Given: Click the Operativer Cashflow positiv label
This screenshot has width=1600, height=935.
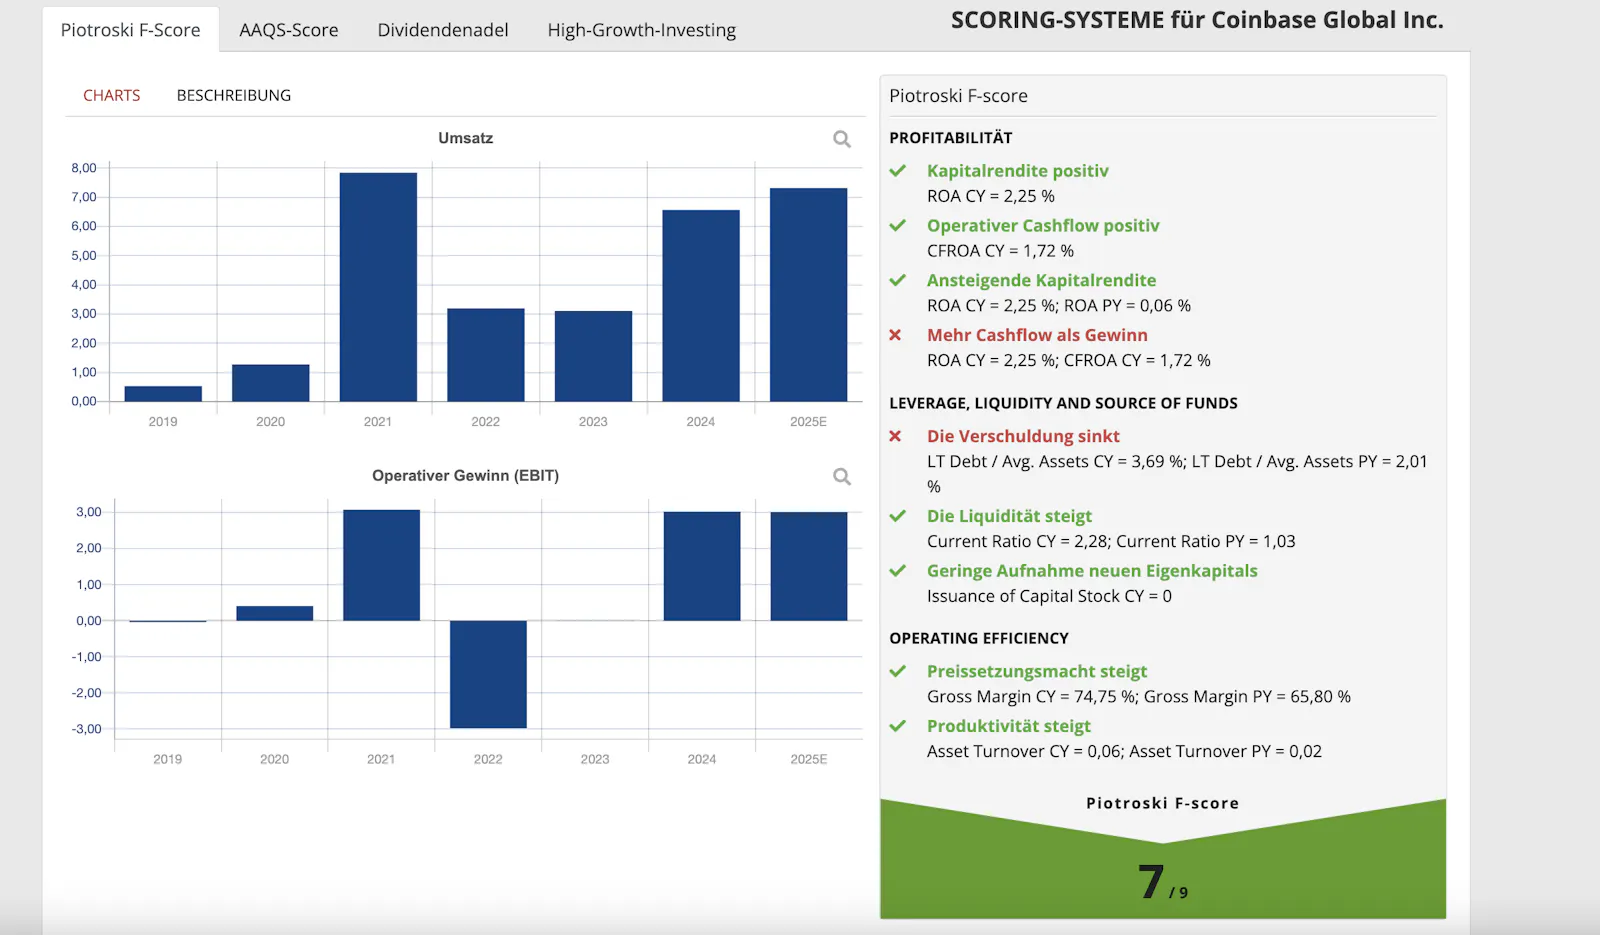Looking at the screenshot, I should coord(1043,226).
